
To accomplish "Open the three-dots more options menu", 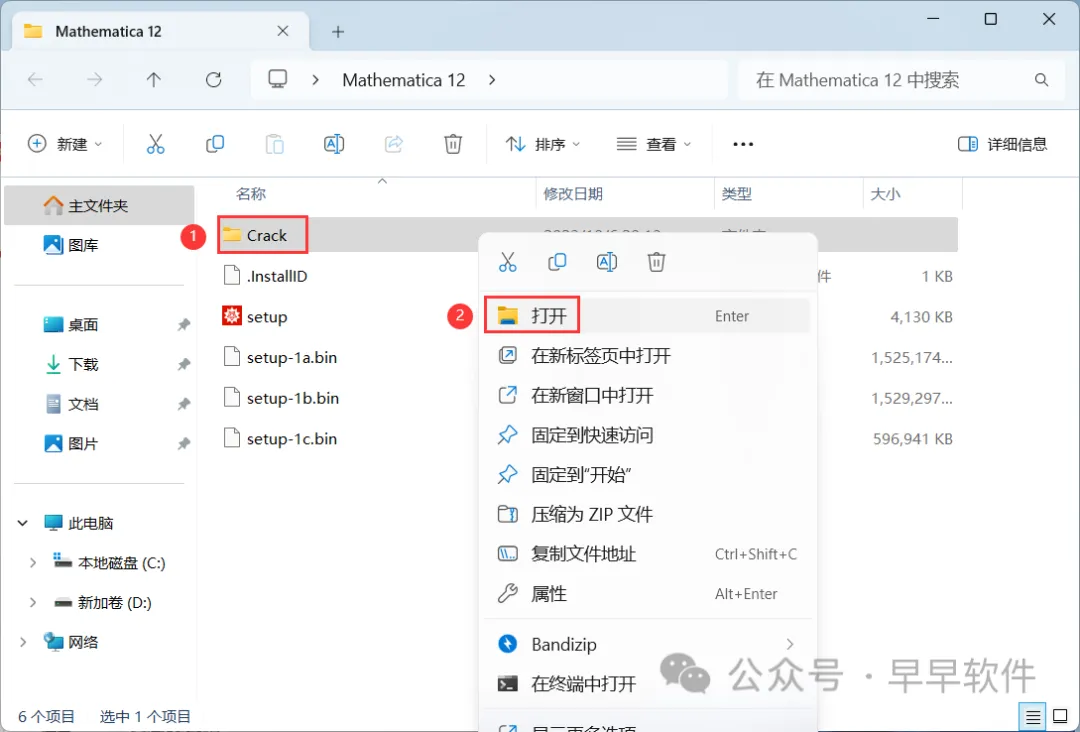I will click(x=742, y=144).
